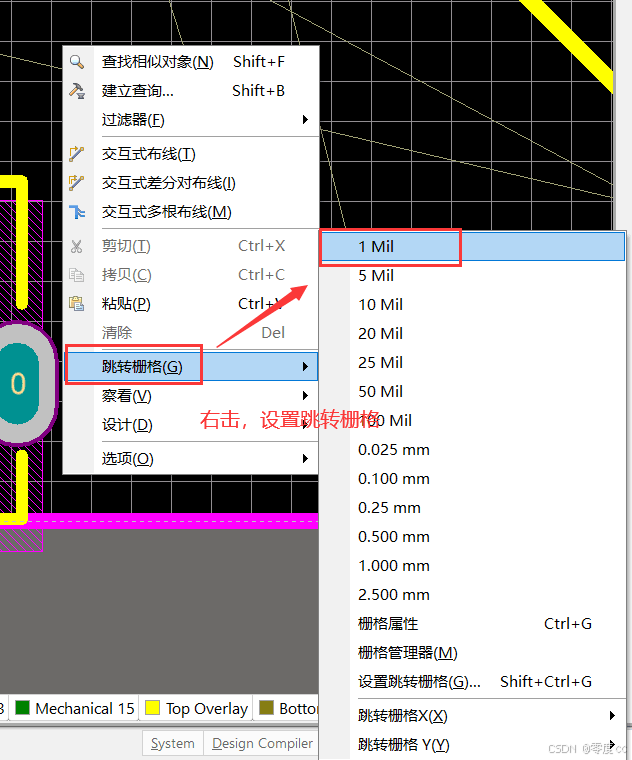Open the 跳转栅格(G) submenu item

pyautogui.click(x=191, y=366)
